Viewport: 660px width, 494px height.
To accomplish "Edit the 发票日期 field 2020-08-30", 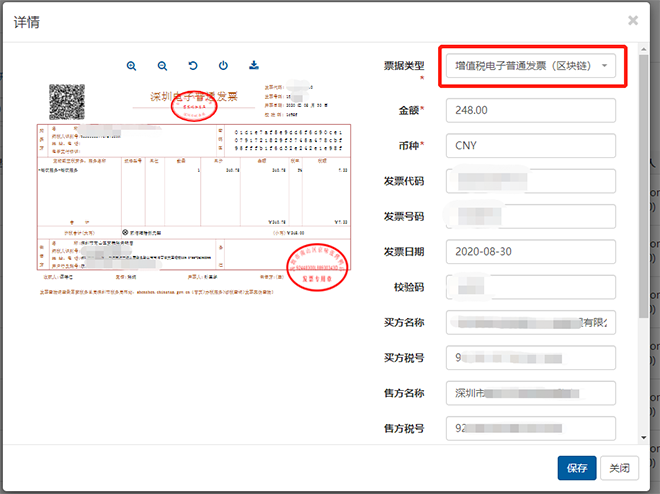I will coord(531,252).
